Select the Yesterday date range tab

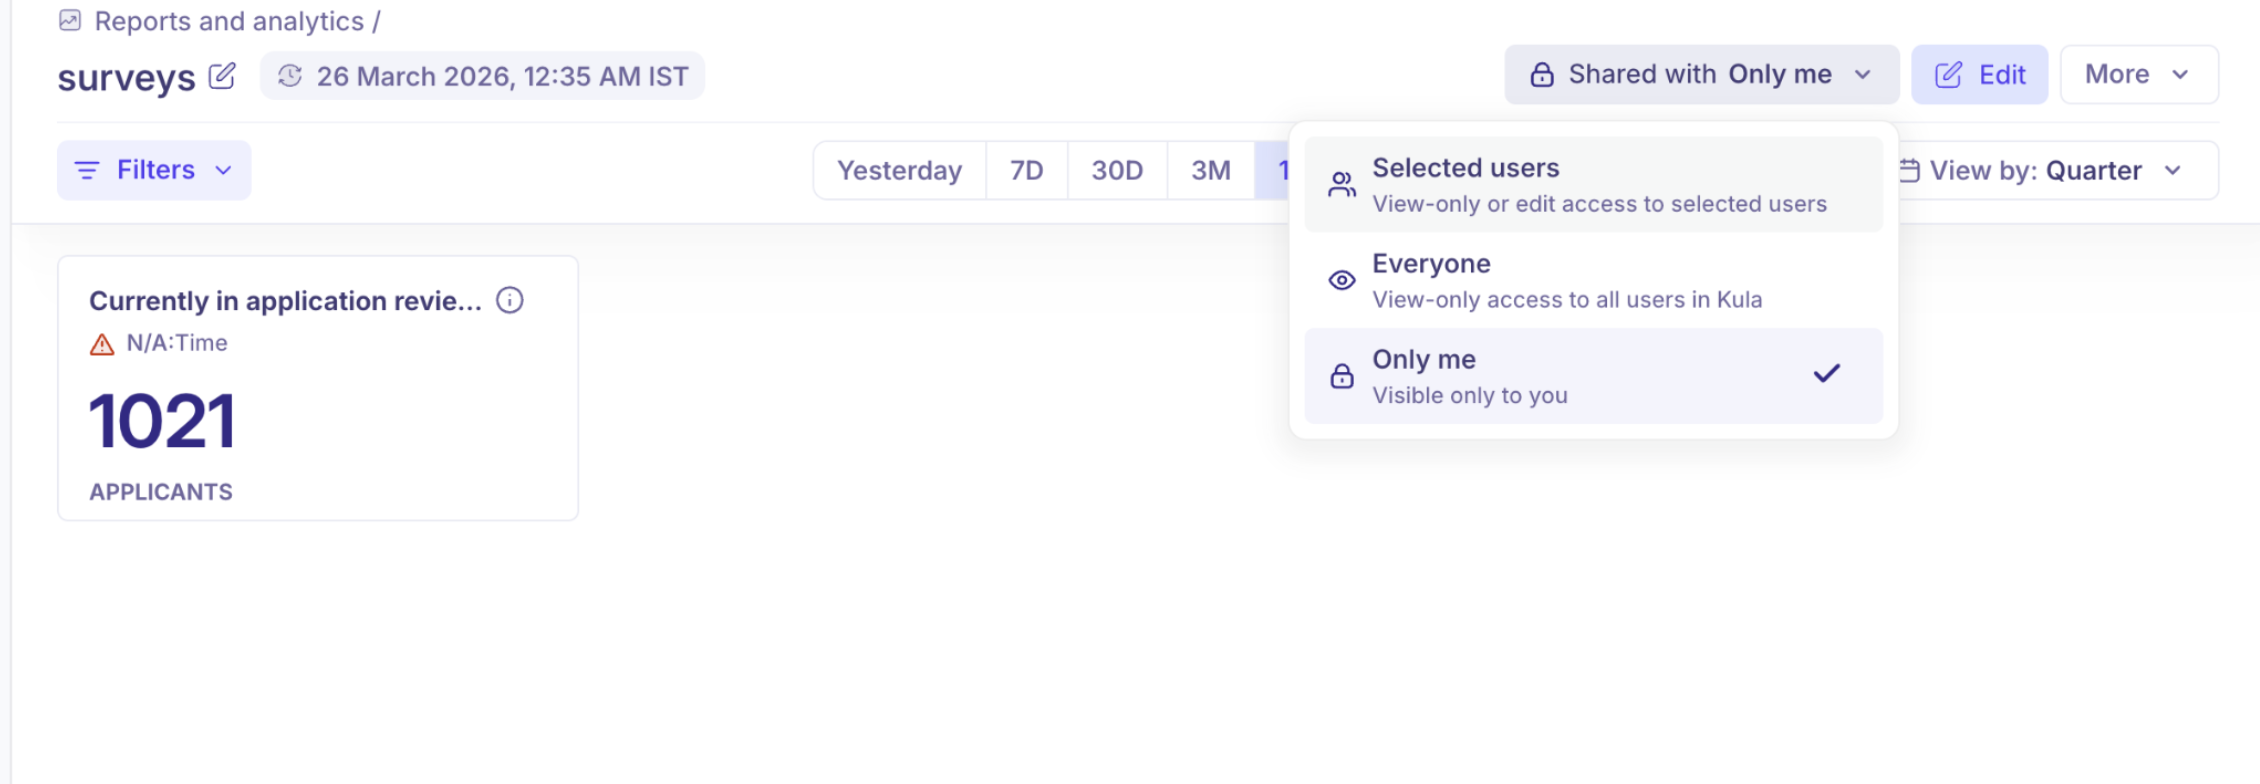899,171
